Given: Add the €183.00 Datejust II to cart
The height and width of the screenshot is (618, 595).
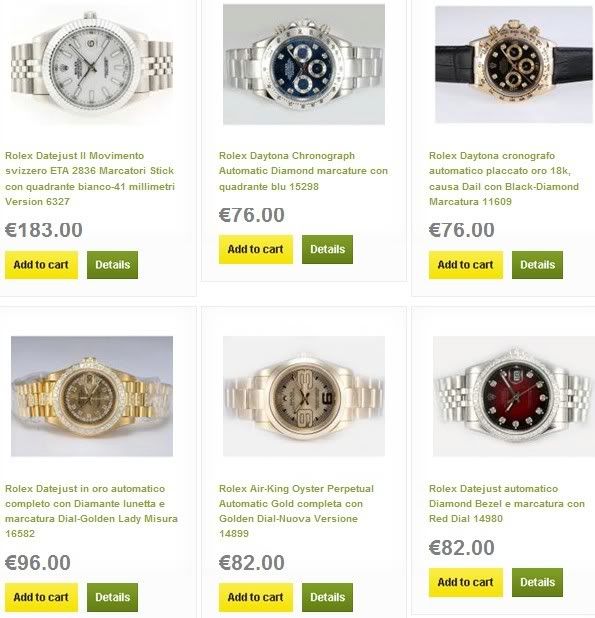Looking at the screenshot, I should click(41, 264).
